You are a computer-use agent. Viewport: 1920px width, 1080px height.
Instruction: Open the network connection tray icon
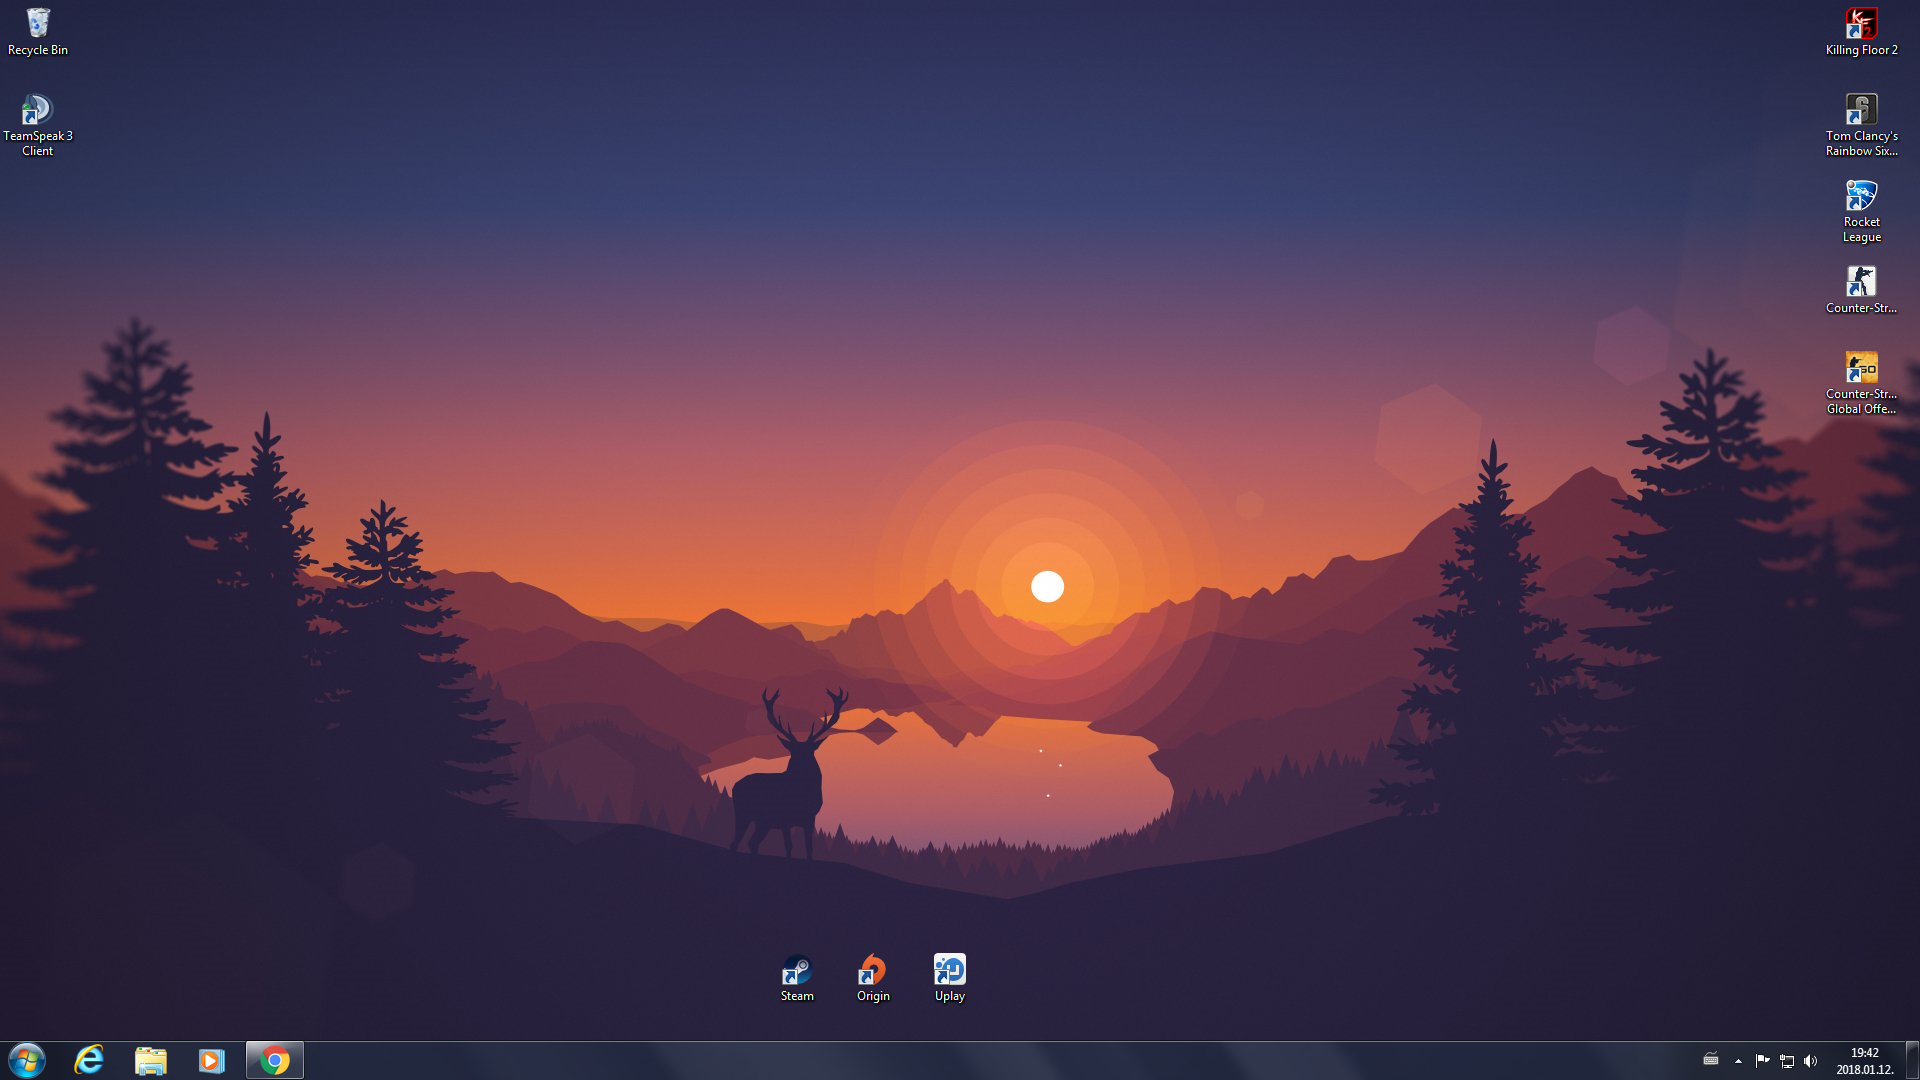click(x=1786, y=1061)
